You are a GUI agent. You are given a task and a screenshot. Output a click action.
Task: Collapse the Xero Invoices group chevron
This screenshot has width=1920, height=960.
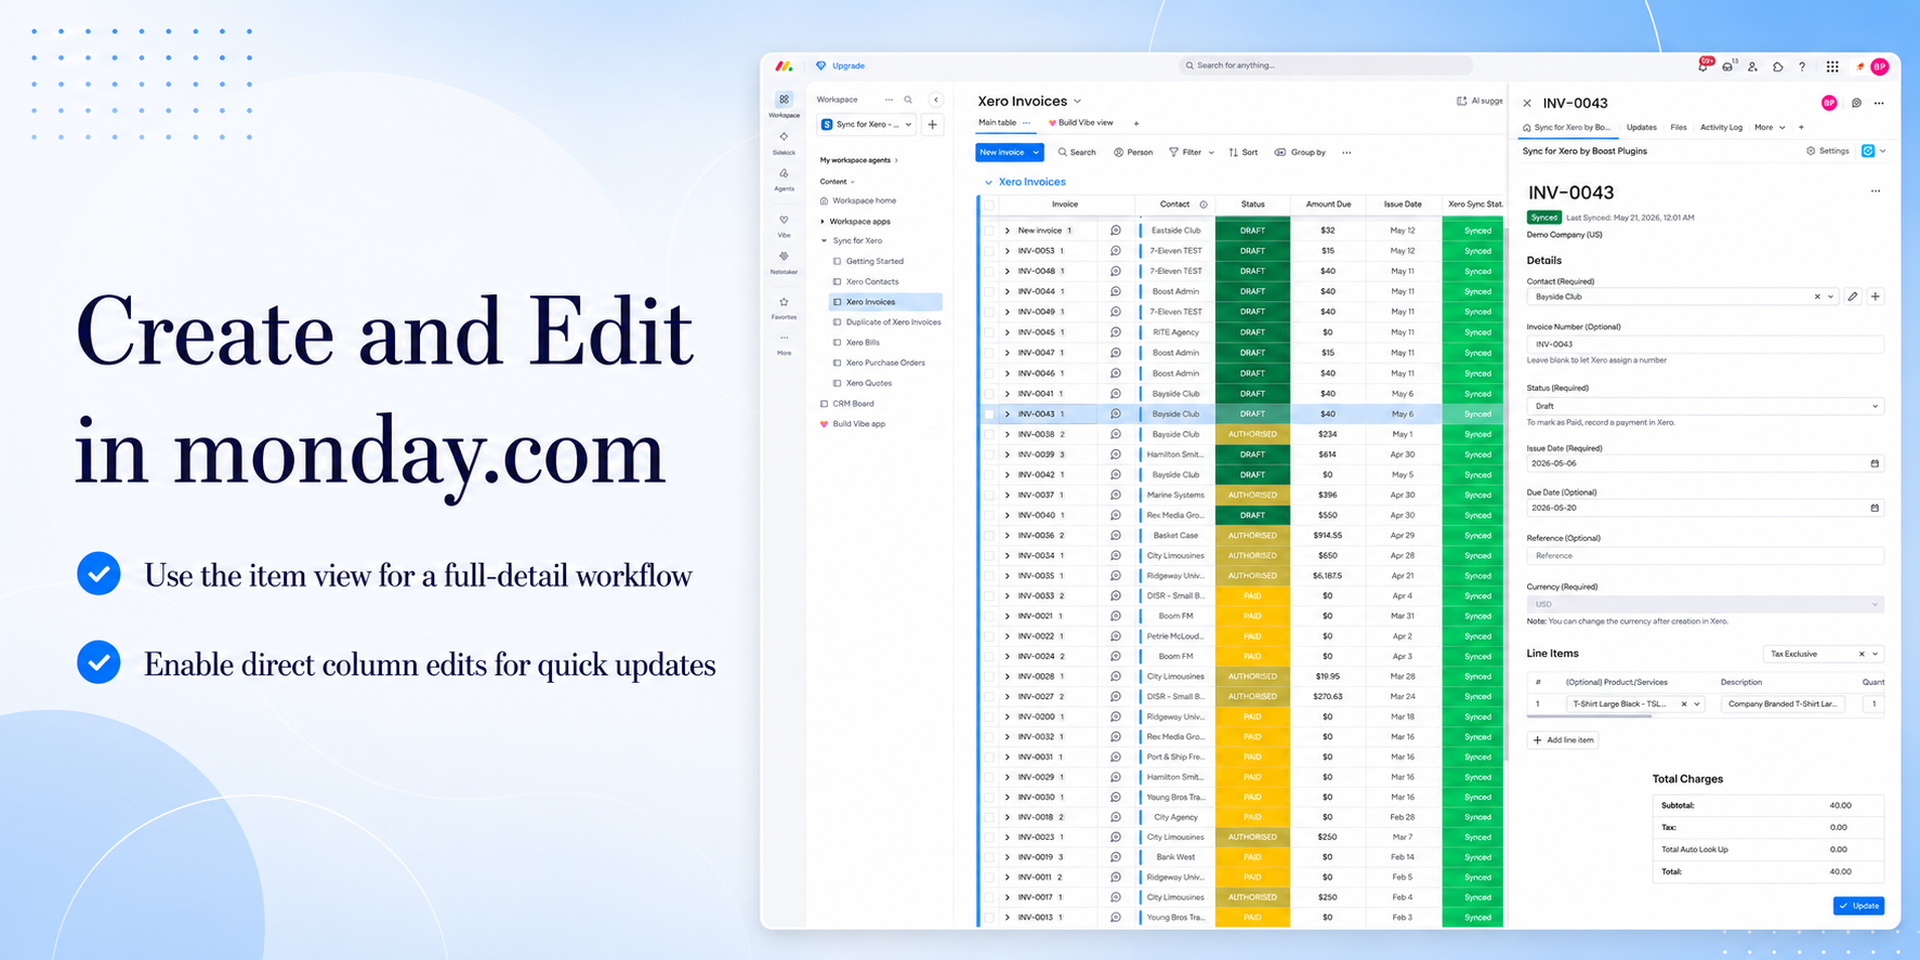[x=988, y=183]
